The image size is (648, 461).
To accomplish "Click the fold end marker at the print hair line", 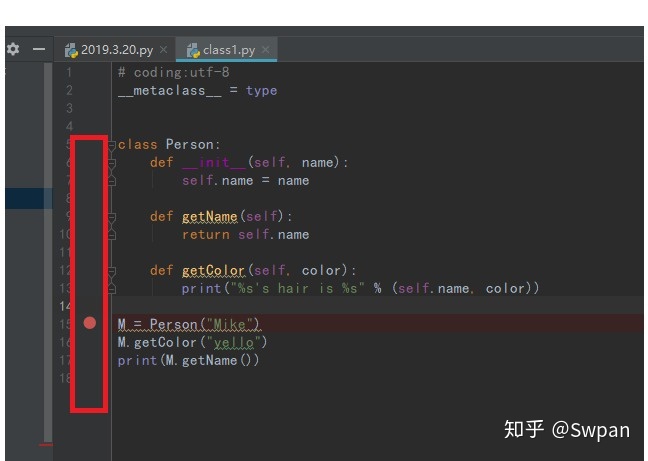I will click(x=112, y=289).
